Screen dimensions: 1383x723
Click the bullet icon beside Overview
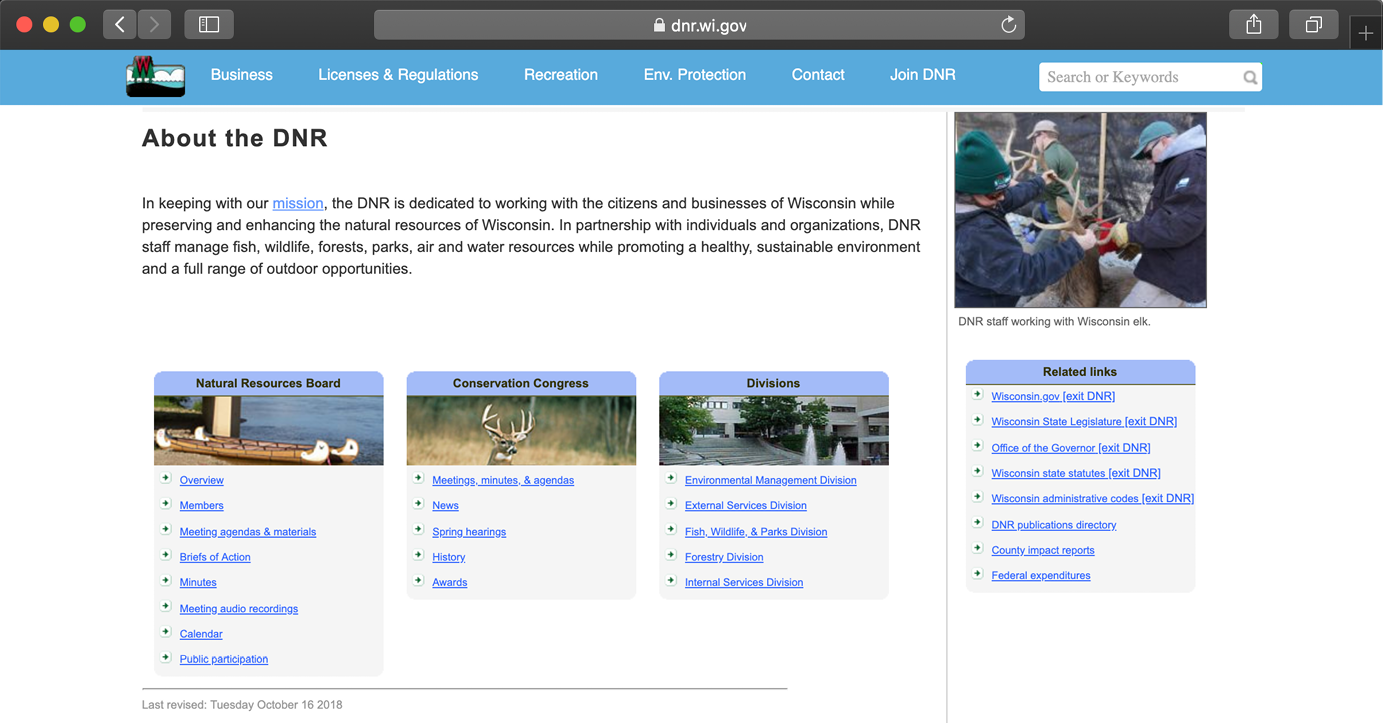tap(166, 479)
